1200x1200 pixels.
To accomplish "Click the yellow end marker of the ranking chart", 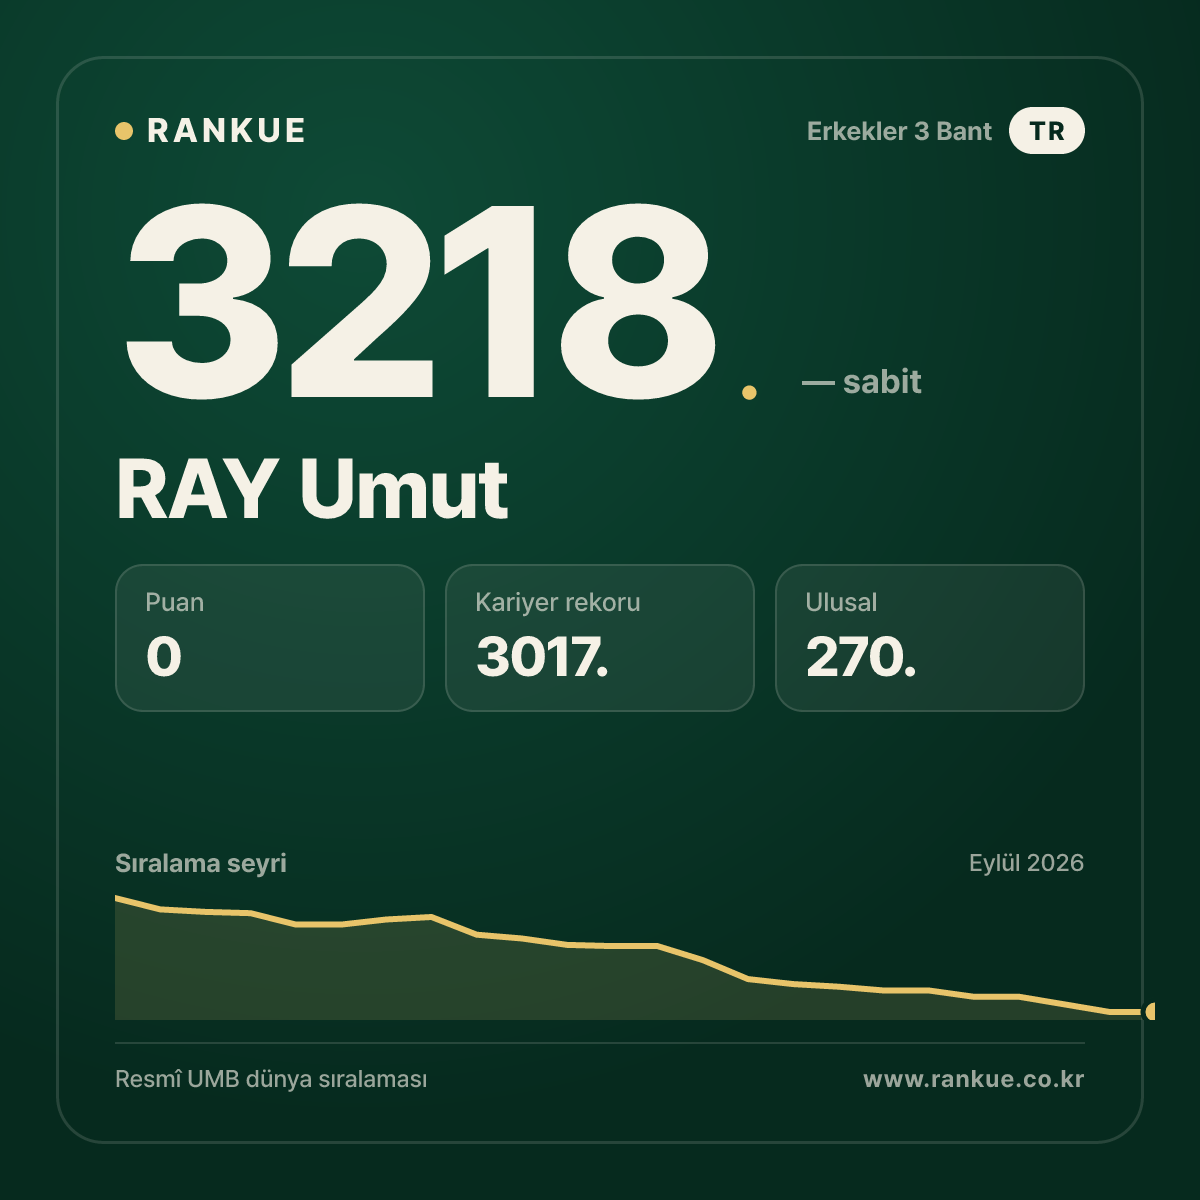I will (1151, 1011).
